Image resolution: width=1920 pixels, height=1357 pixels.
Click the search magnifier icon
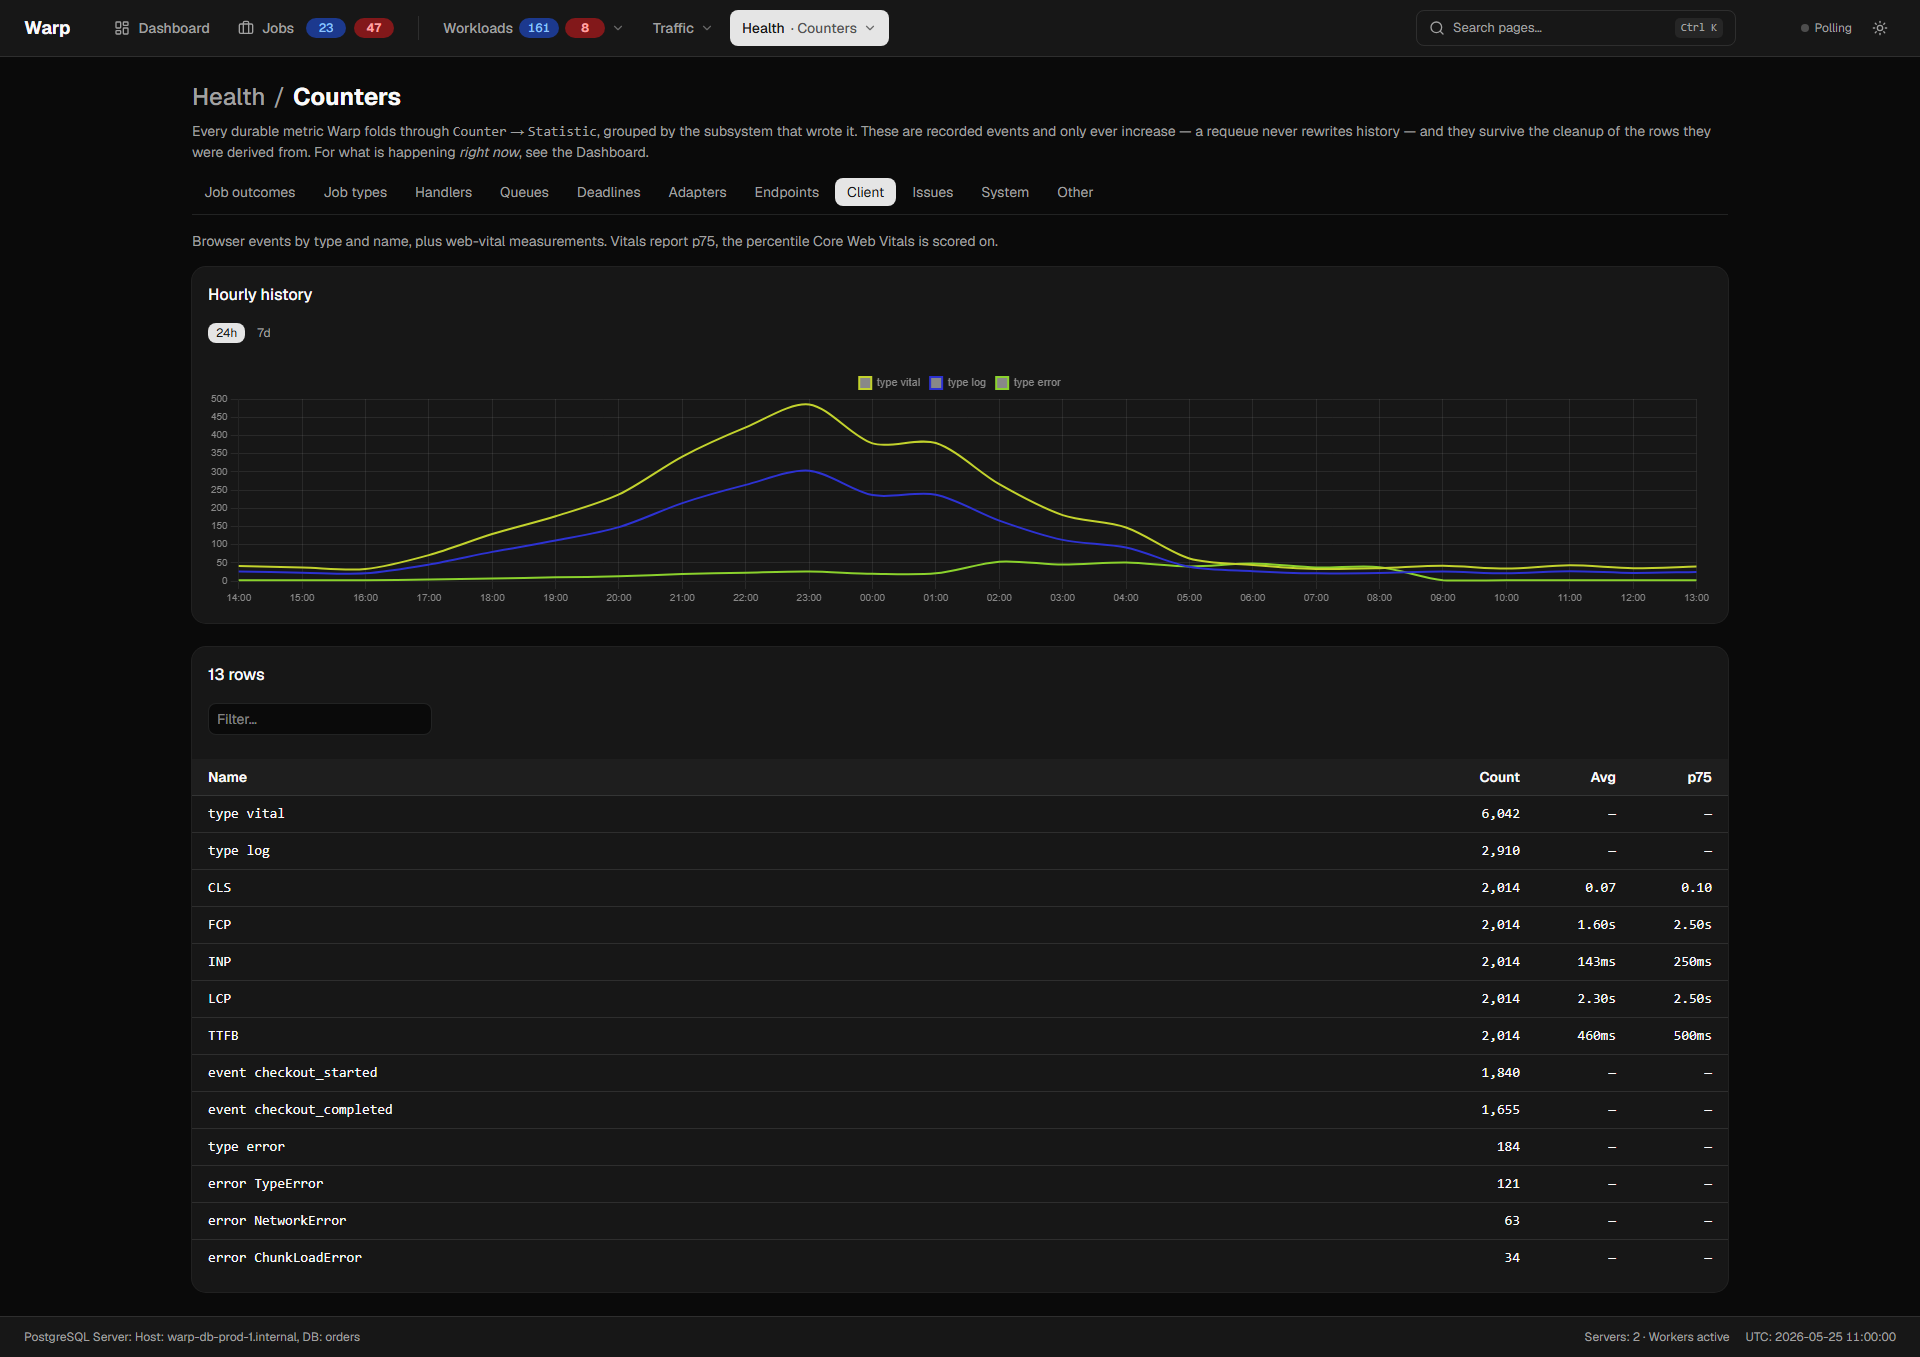[1437, 28]
